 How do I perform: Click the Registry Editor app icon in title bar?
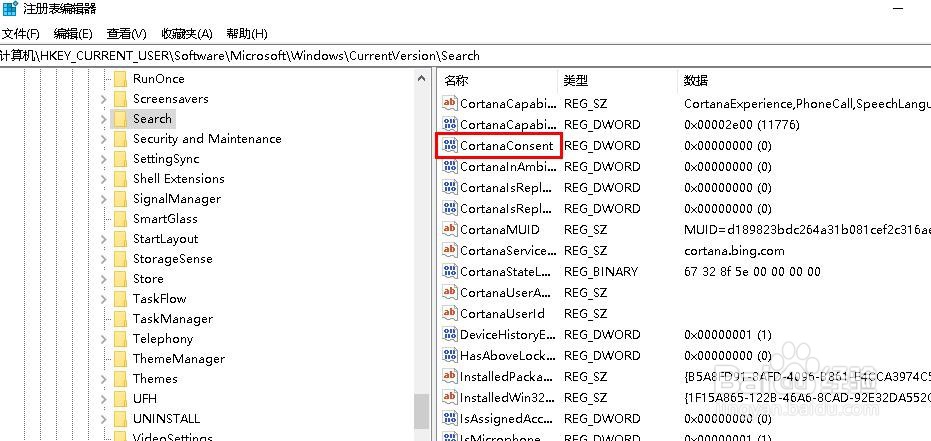[9, 9]
